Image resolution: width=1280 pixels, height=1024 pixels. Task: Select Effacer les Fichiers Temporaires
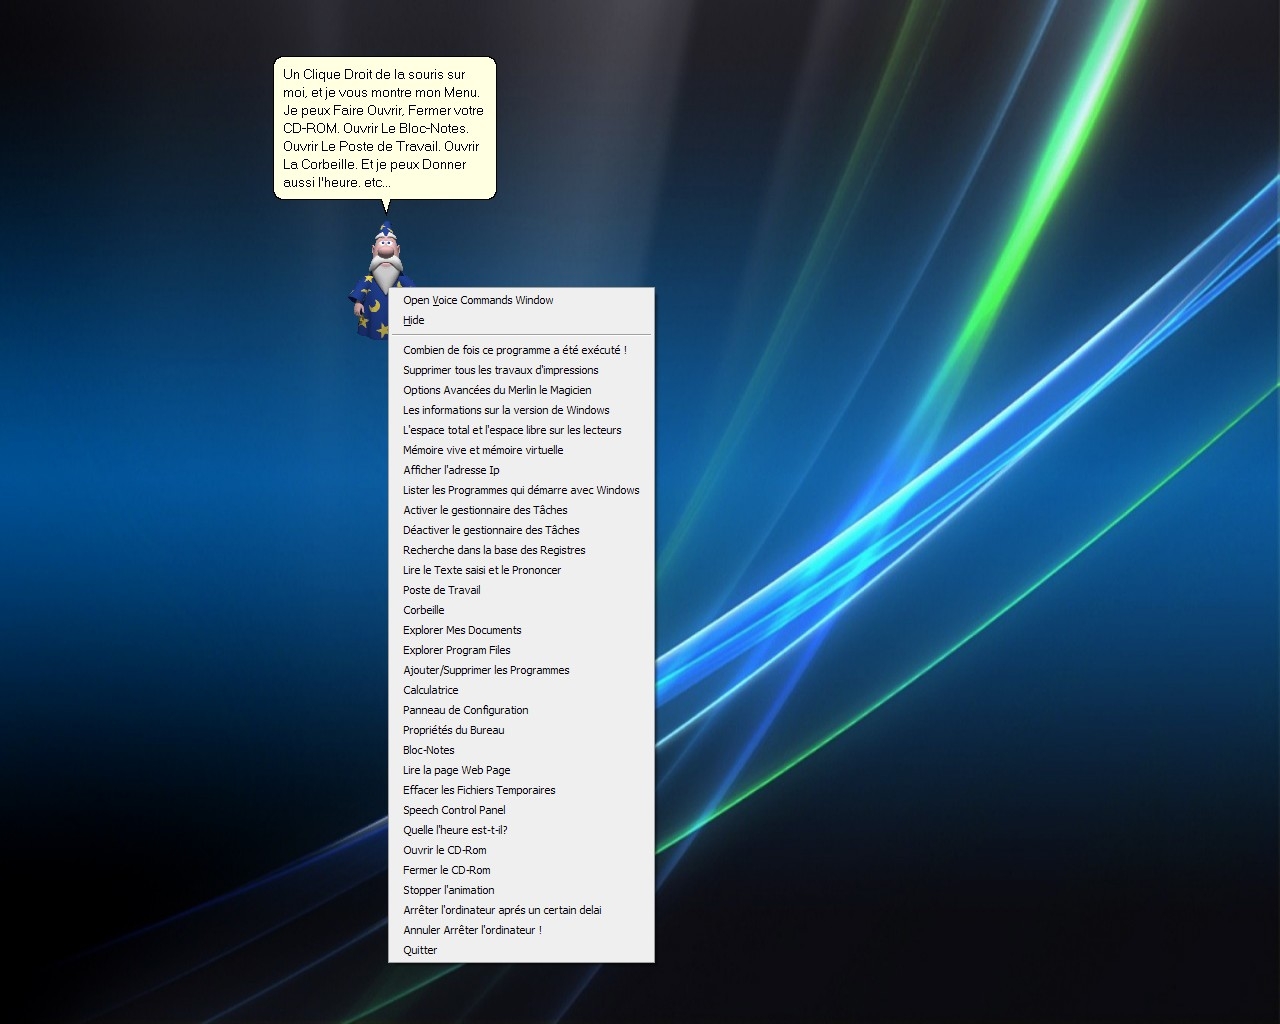pos(521,790)
